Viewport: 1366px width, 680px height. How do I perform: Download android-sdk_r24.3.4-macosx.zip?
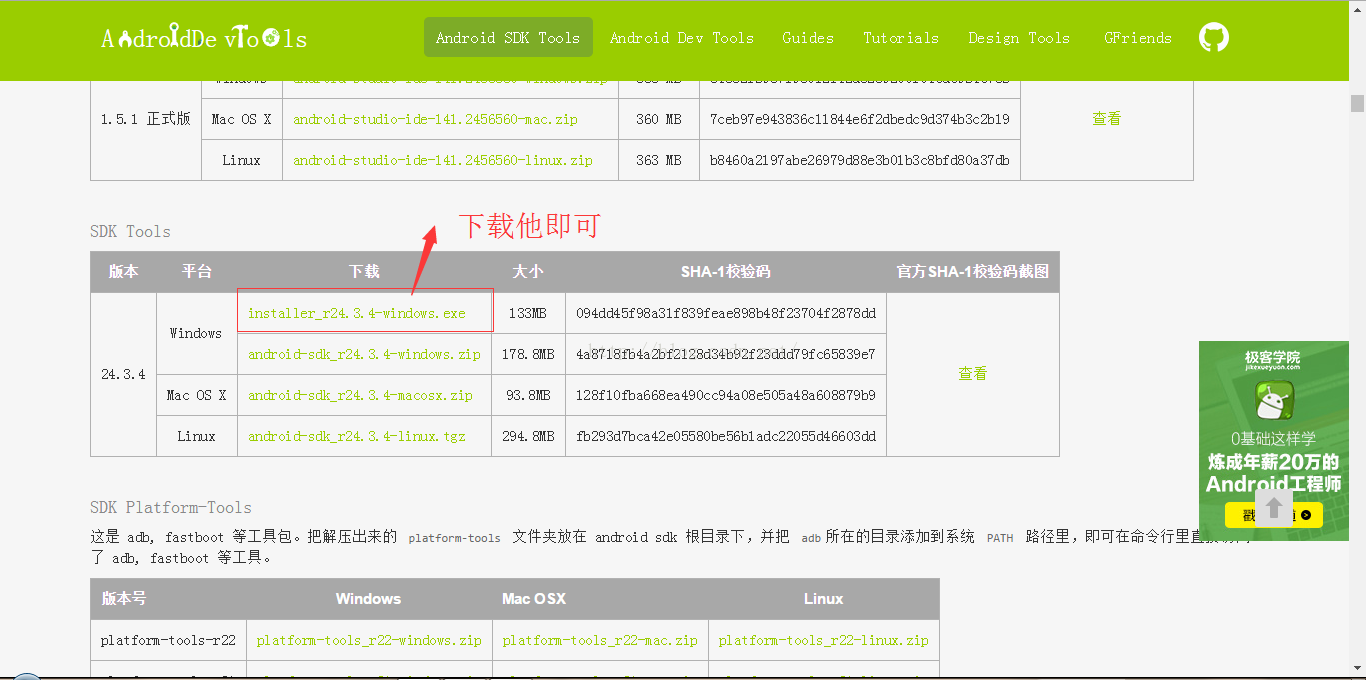click(x=360, y=395)
